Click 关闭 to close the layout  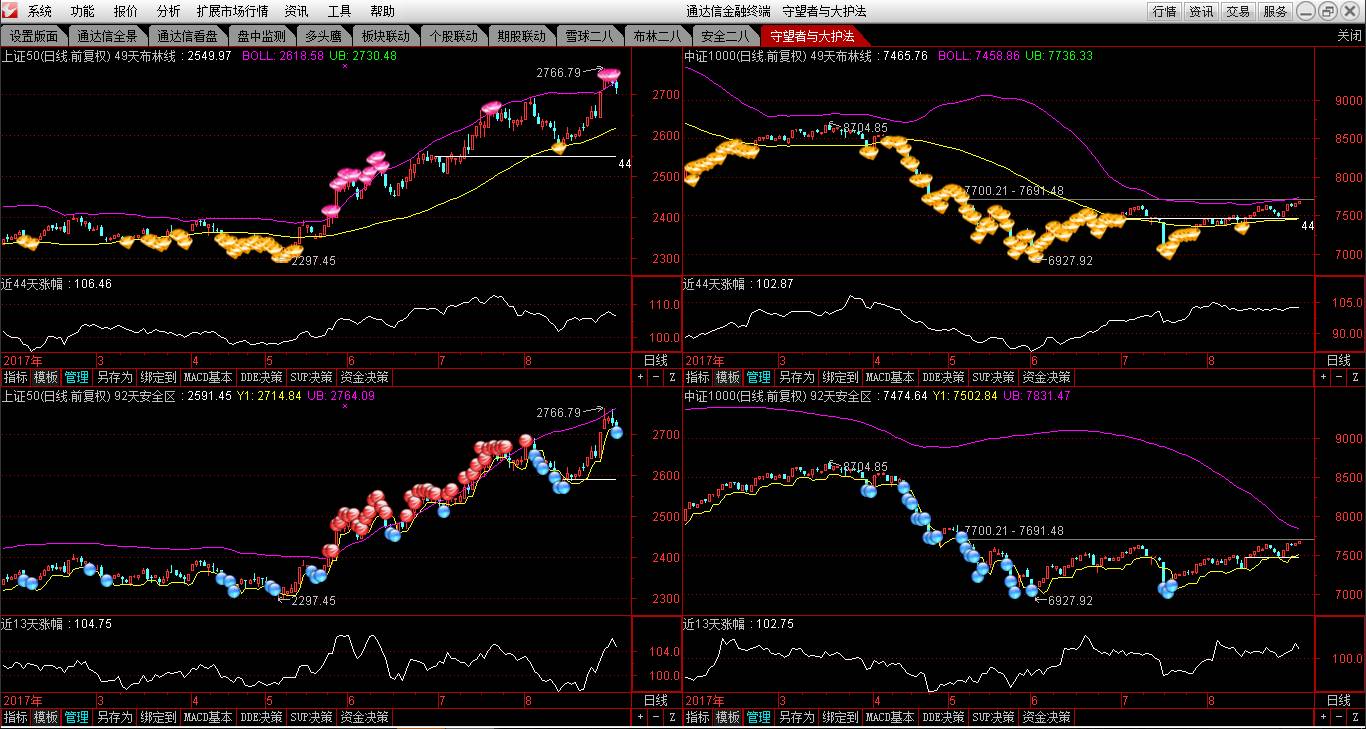point(1349,35)
